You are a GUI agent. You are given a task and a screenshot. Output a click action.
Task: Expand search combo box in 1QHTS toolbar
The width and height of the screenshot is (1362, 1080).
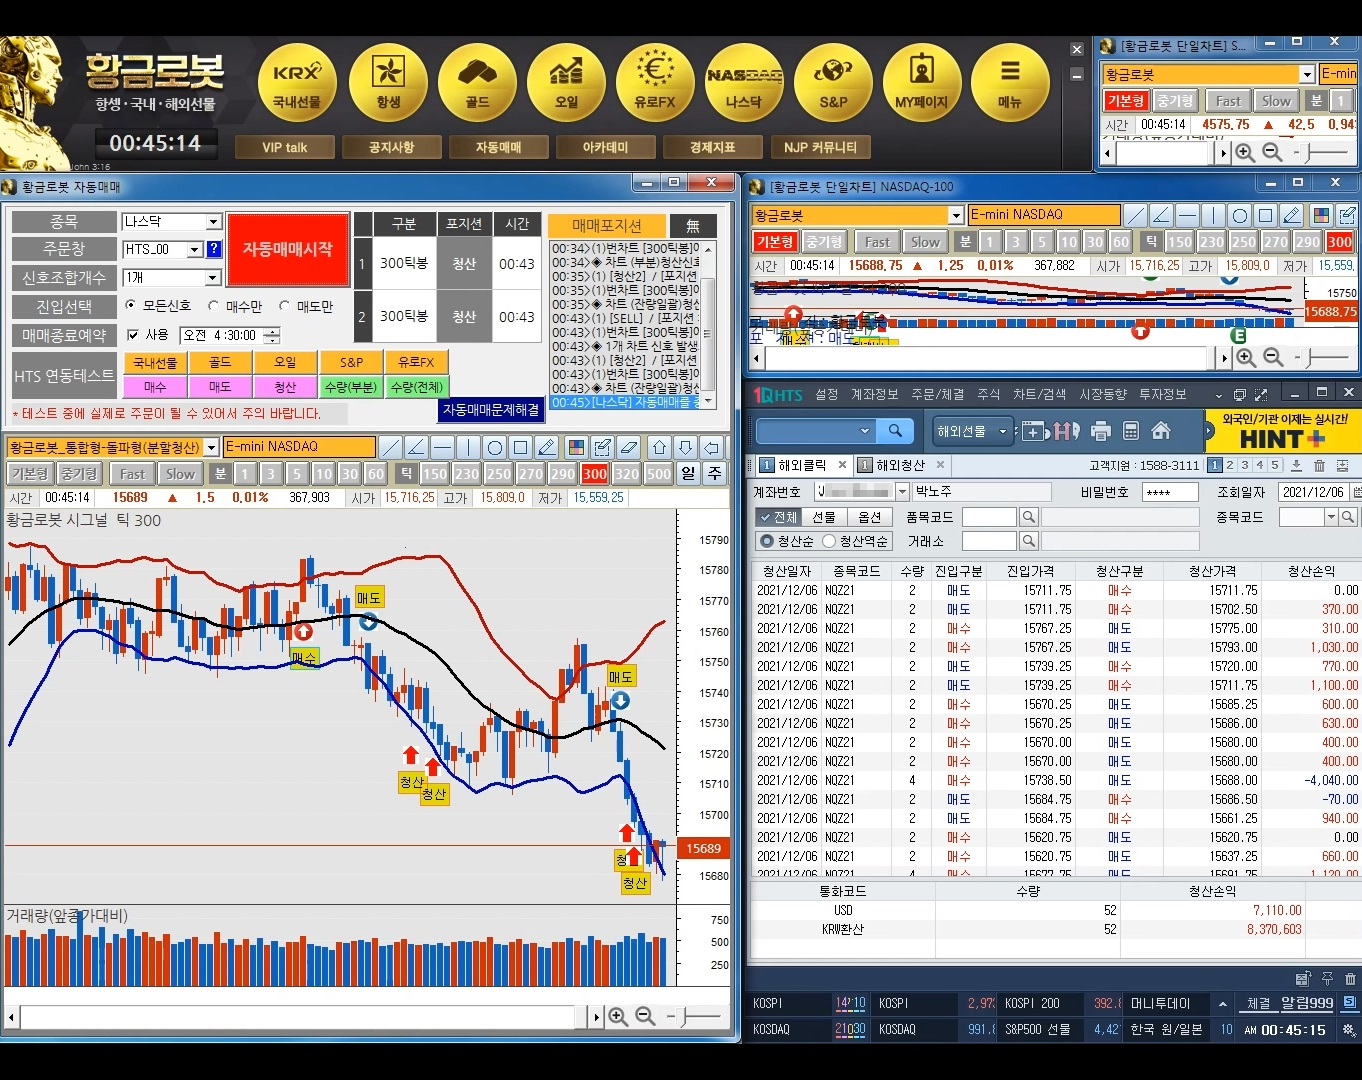pyautogui.click(x=865, y=431)
